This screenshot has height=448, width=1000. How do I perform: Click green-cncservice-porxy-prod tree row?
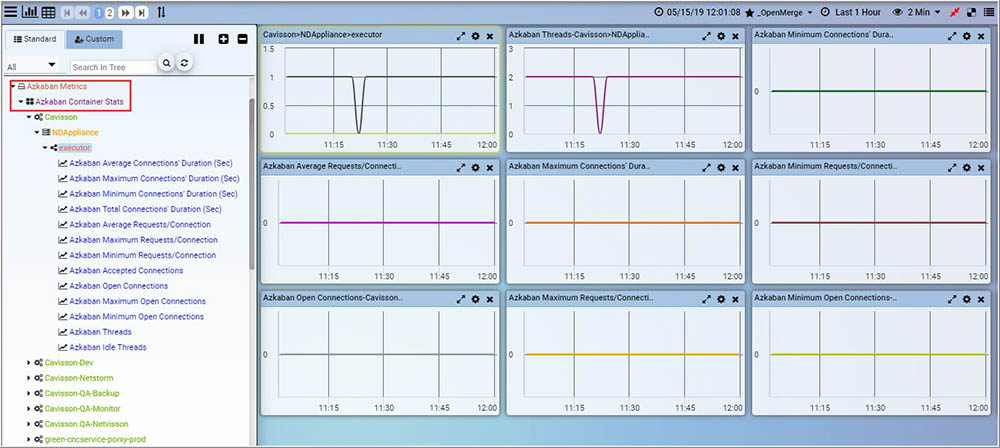coord(96,439)
